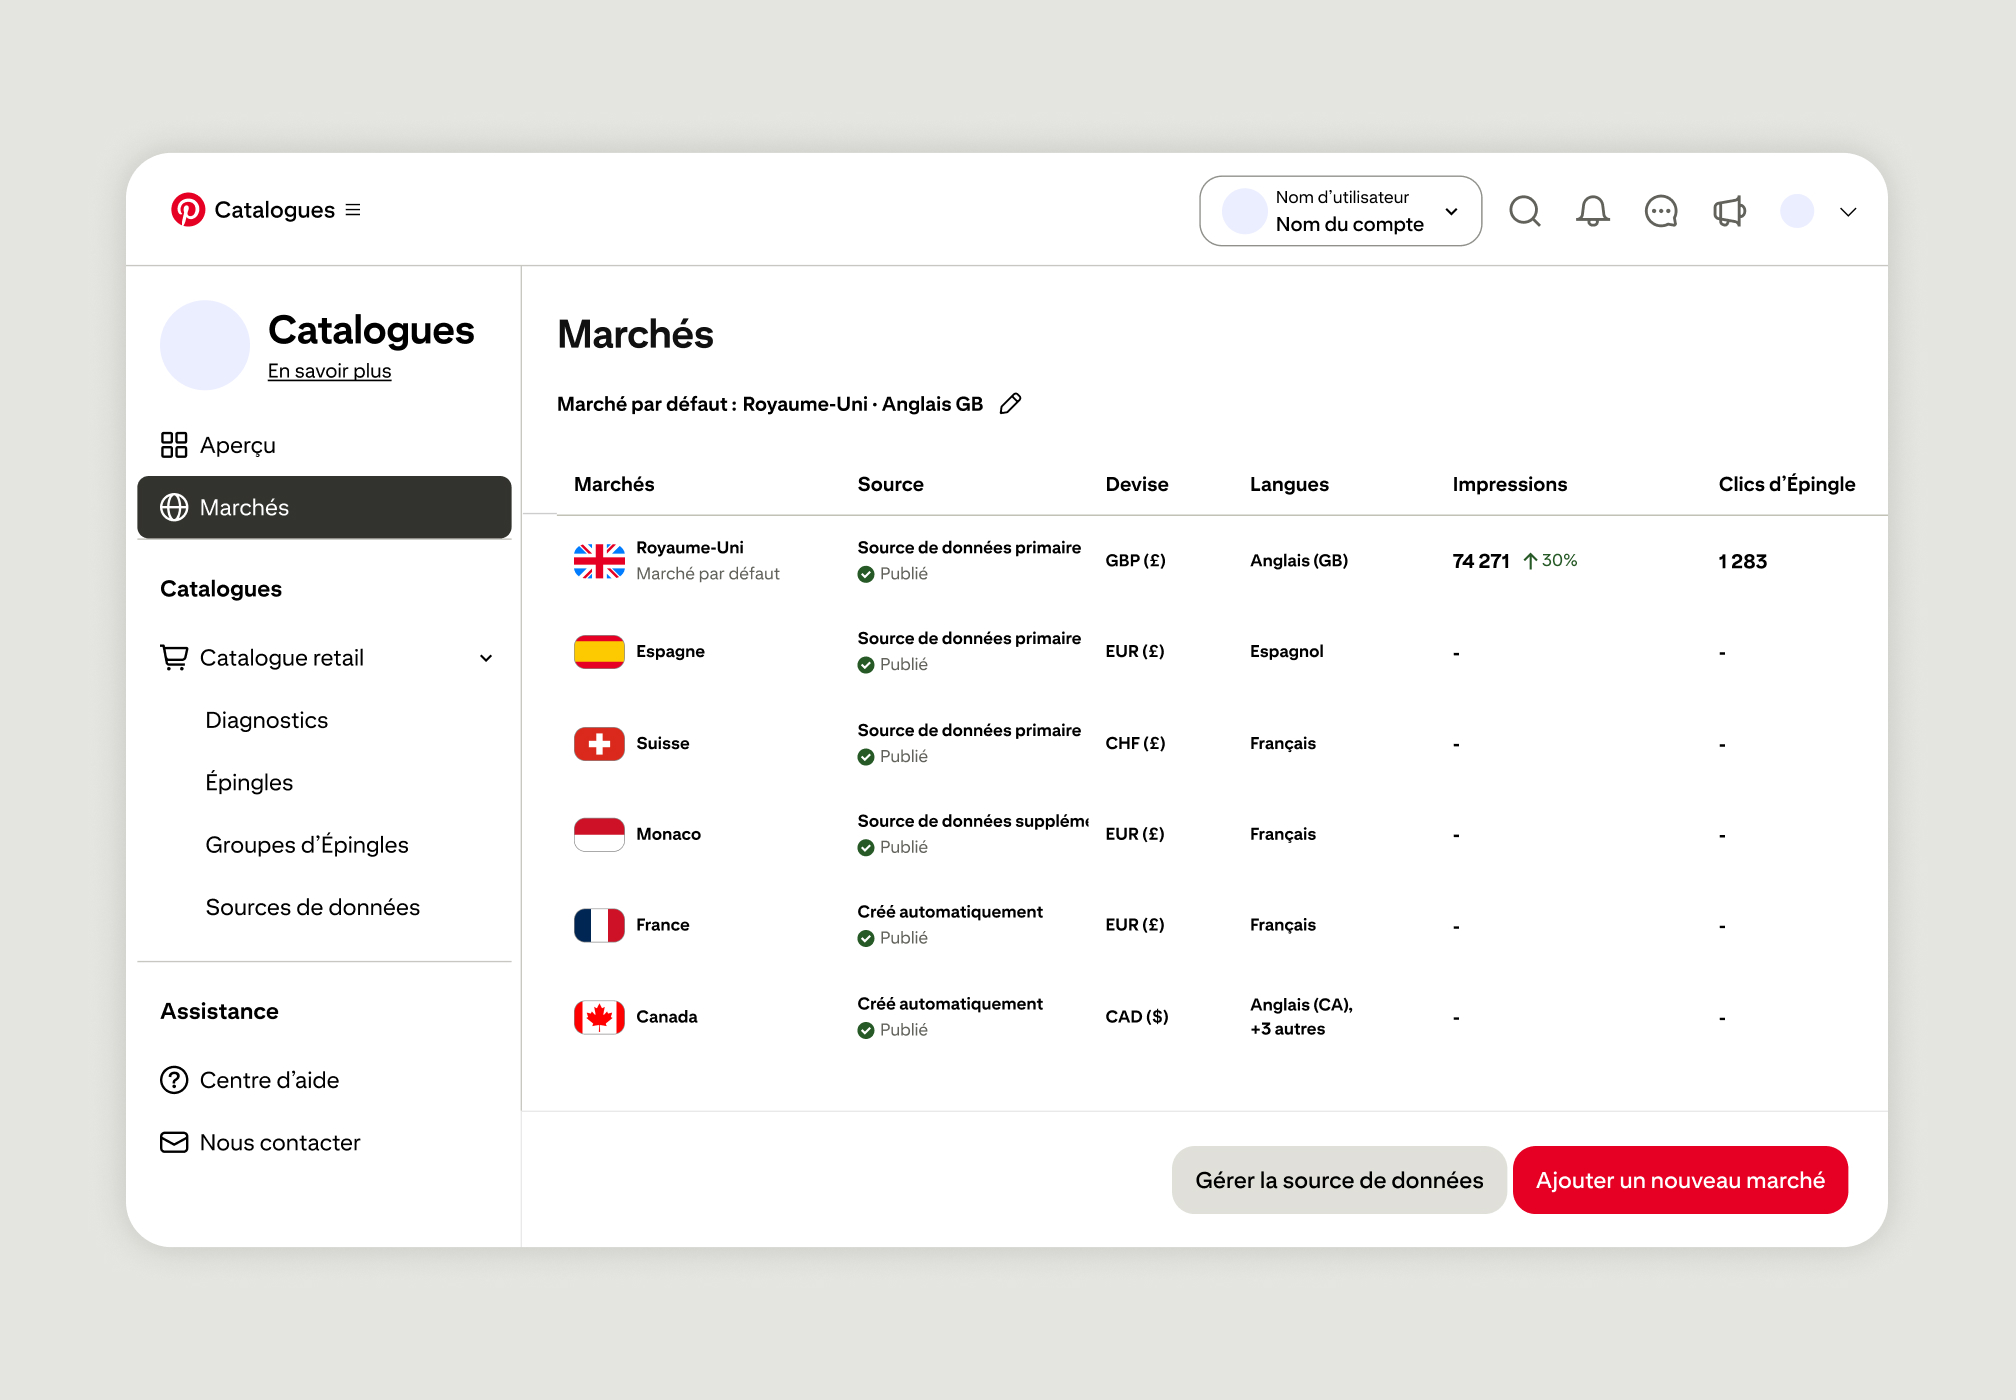Click the En savoir plus link
Viewport: 2016px width, 1400px height.
pos(329,371)
